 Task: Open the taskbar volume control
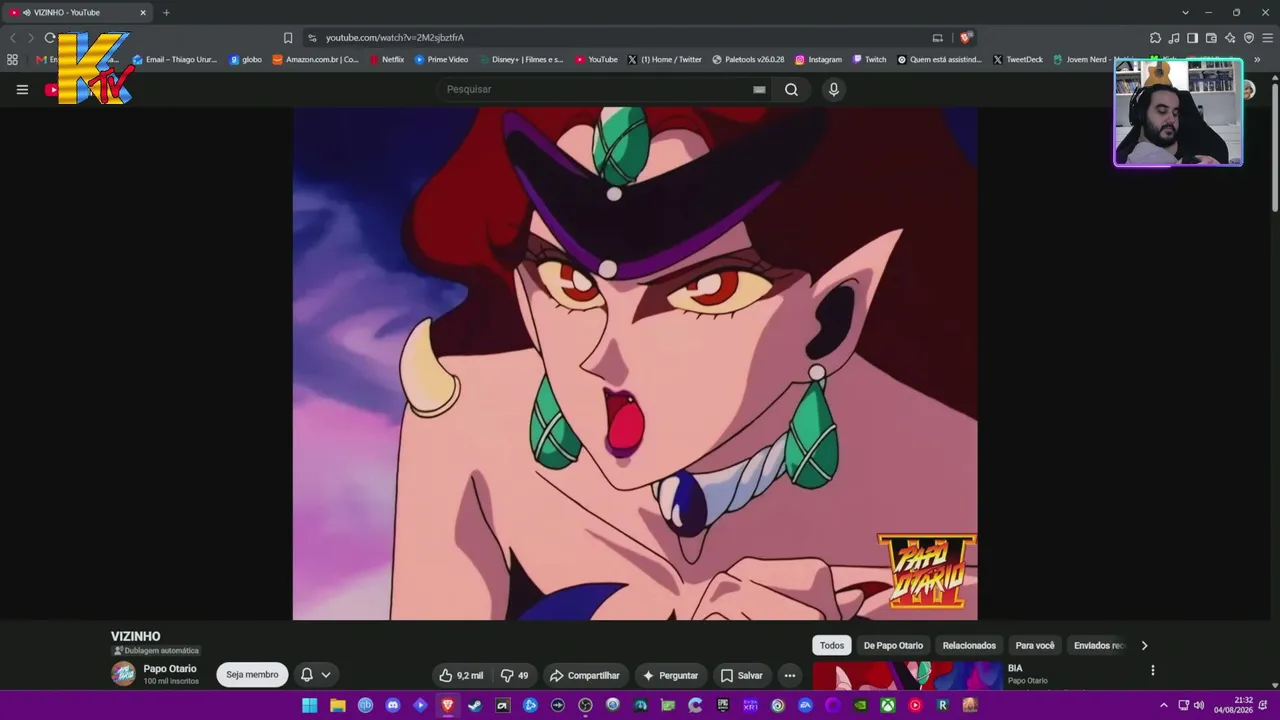[x=1198, y=705]
